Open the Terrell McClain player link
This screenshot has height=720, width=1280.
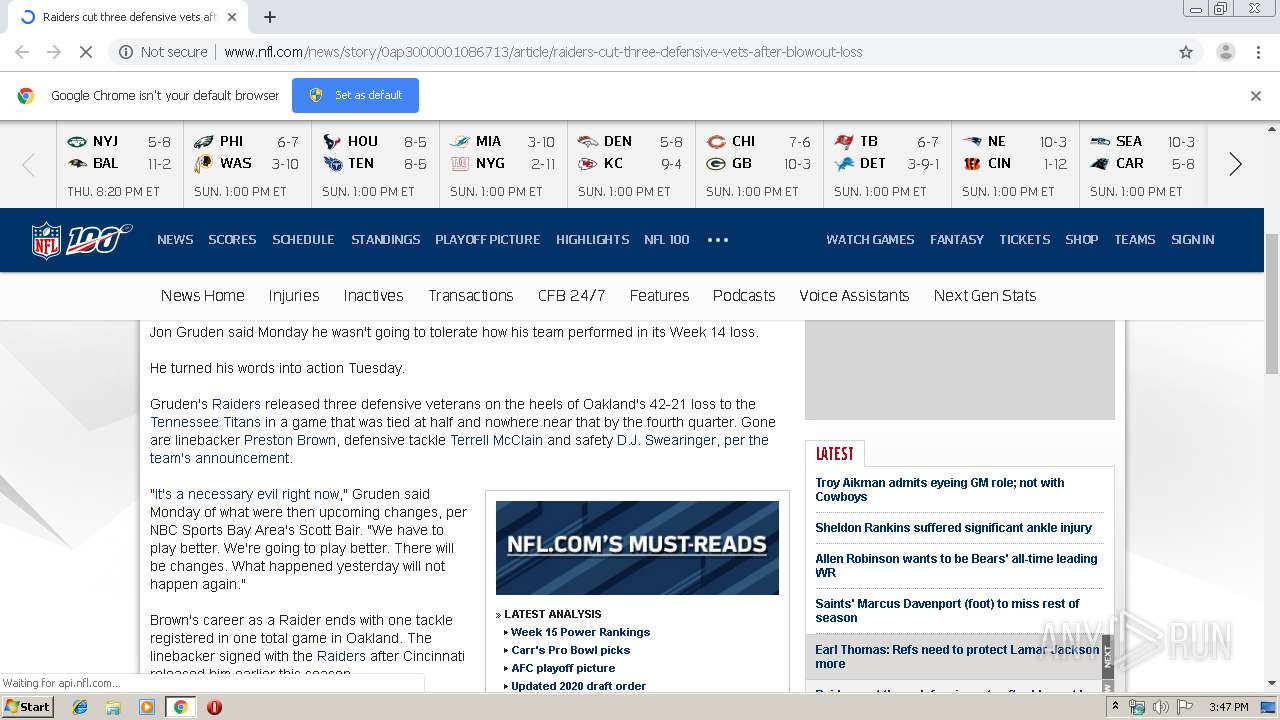(x=496, y=440)
